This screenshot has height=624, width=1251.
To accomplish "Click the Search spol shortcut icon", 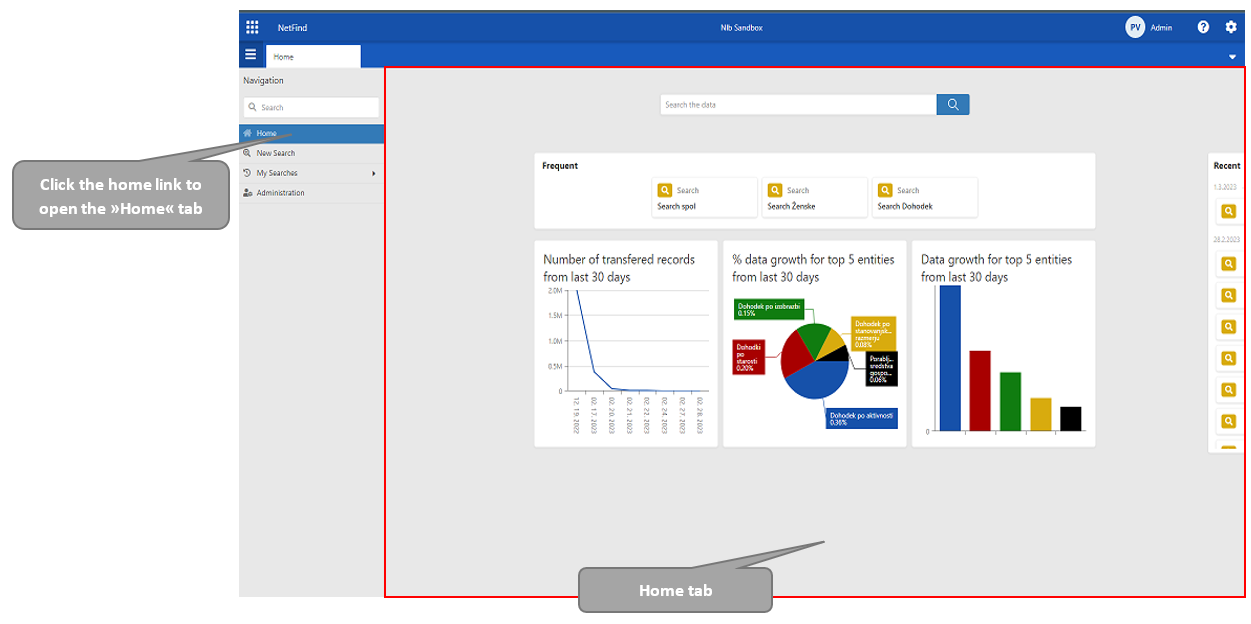I will [663, 190].
